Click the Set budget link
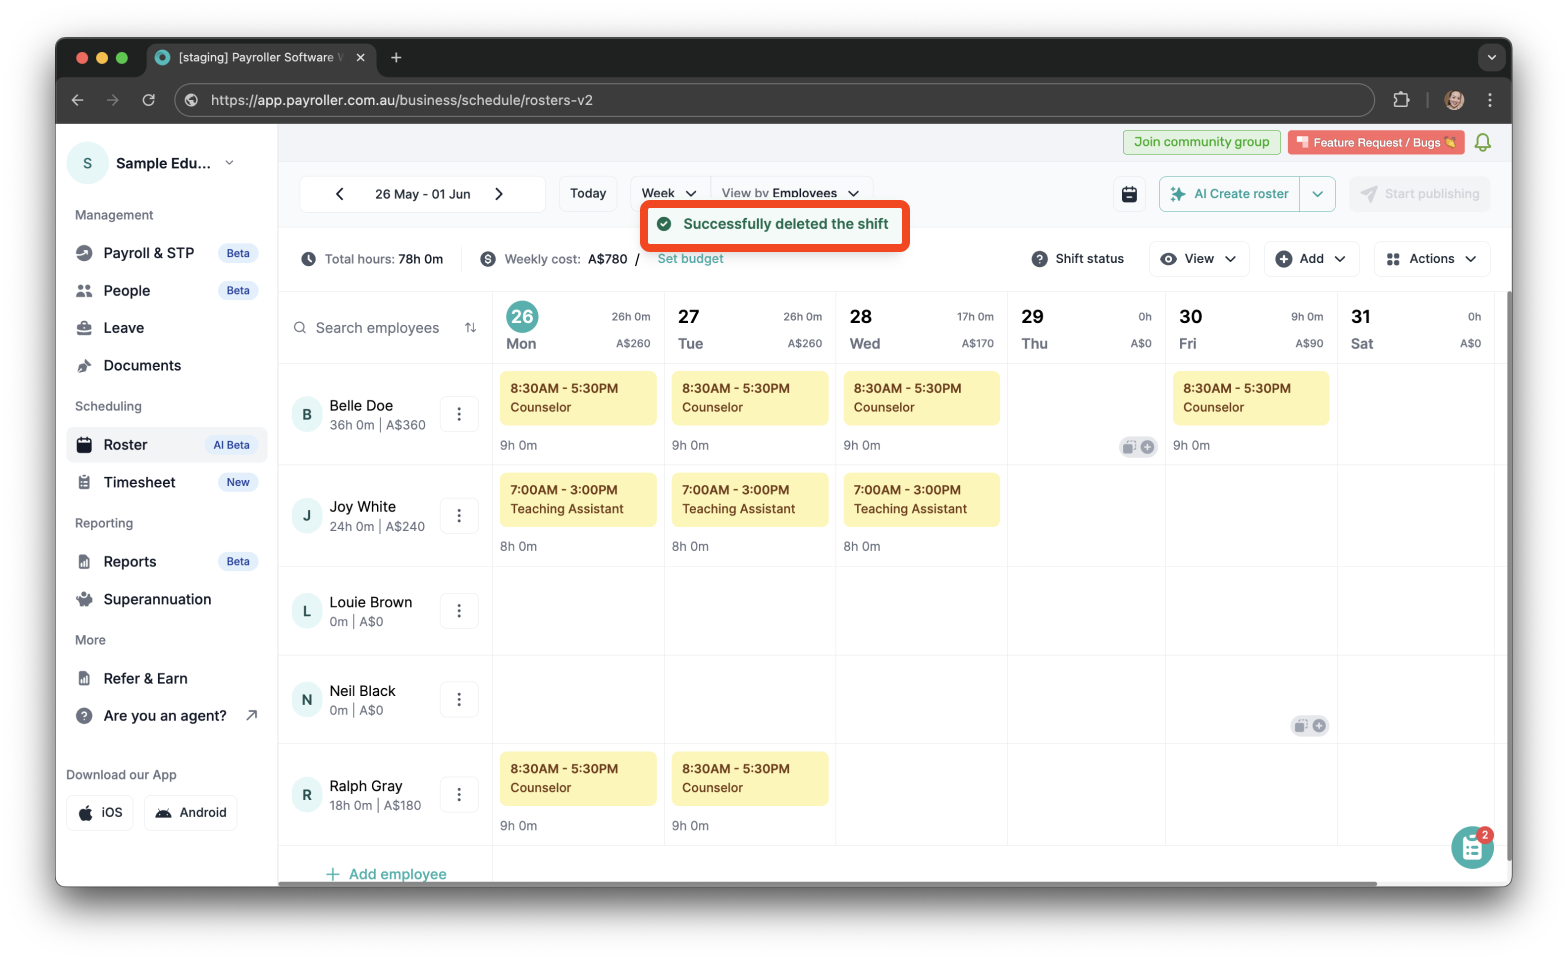1568x960 pixels. pos(690,259)
